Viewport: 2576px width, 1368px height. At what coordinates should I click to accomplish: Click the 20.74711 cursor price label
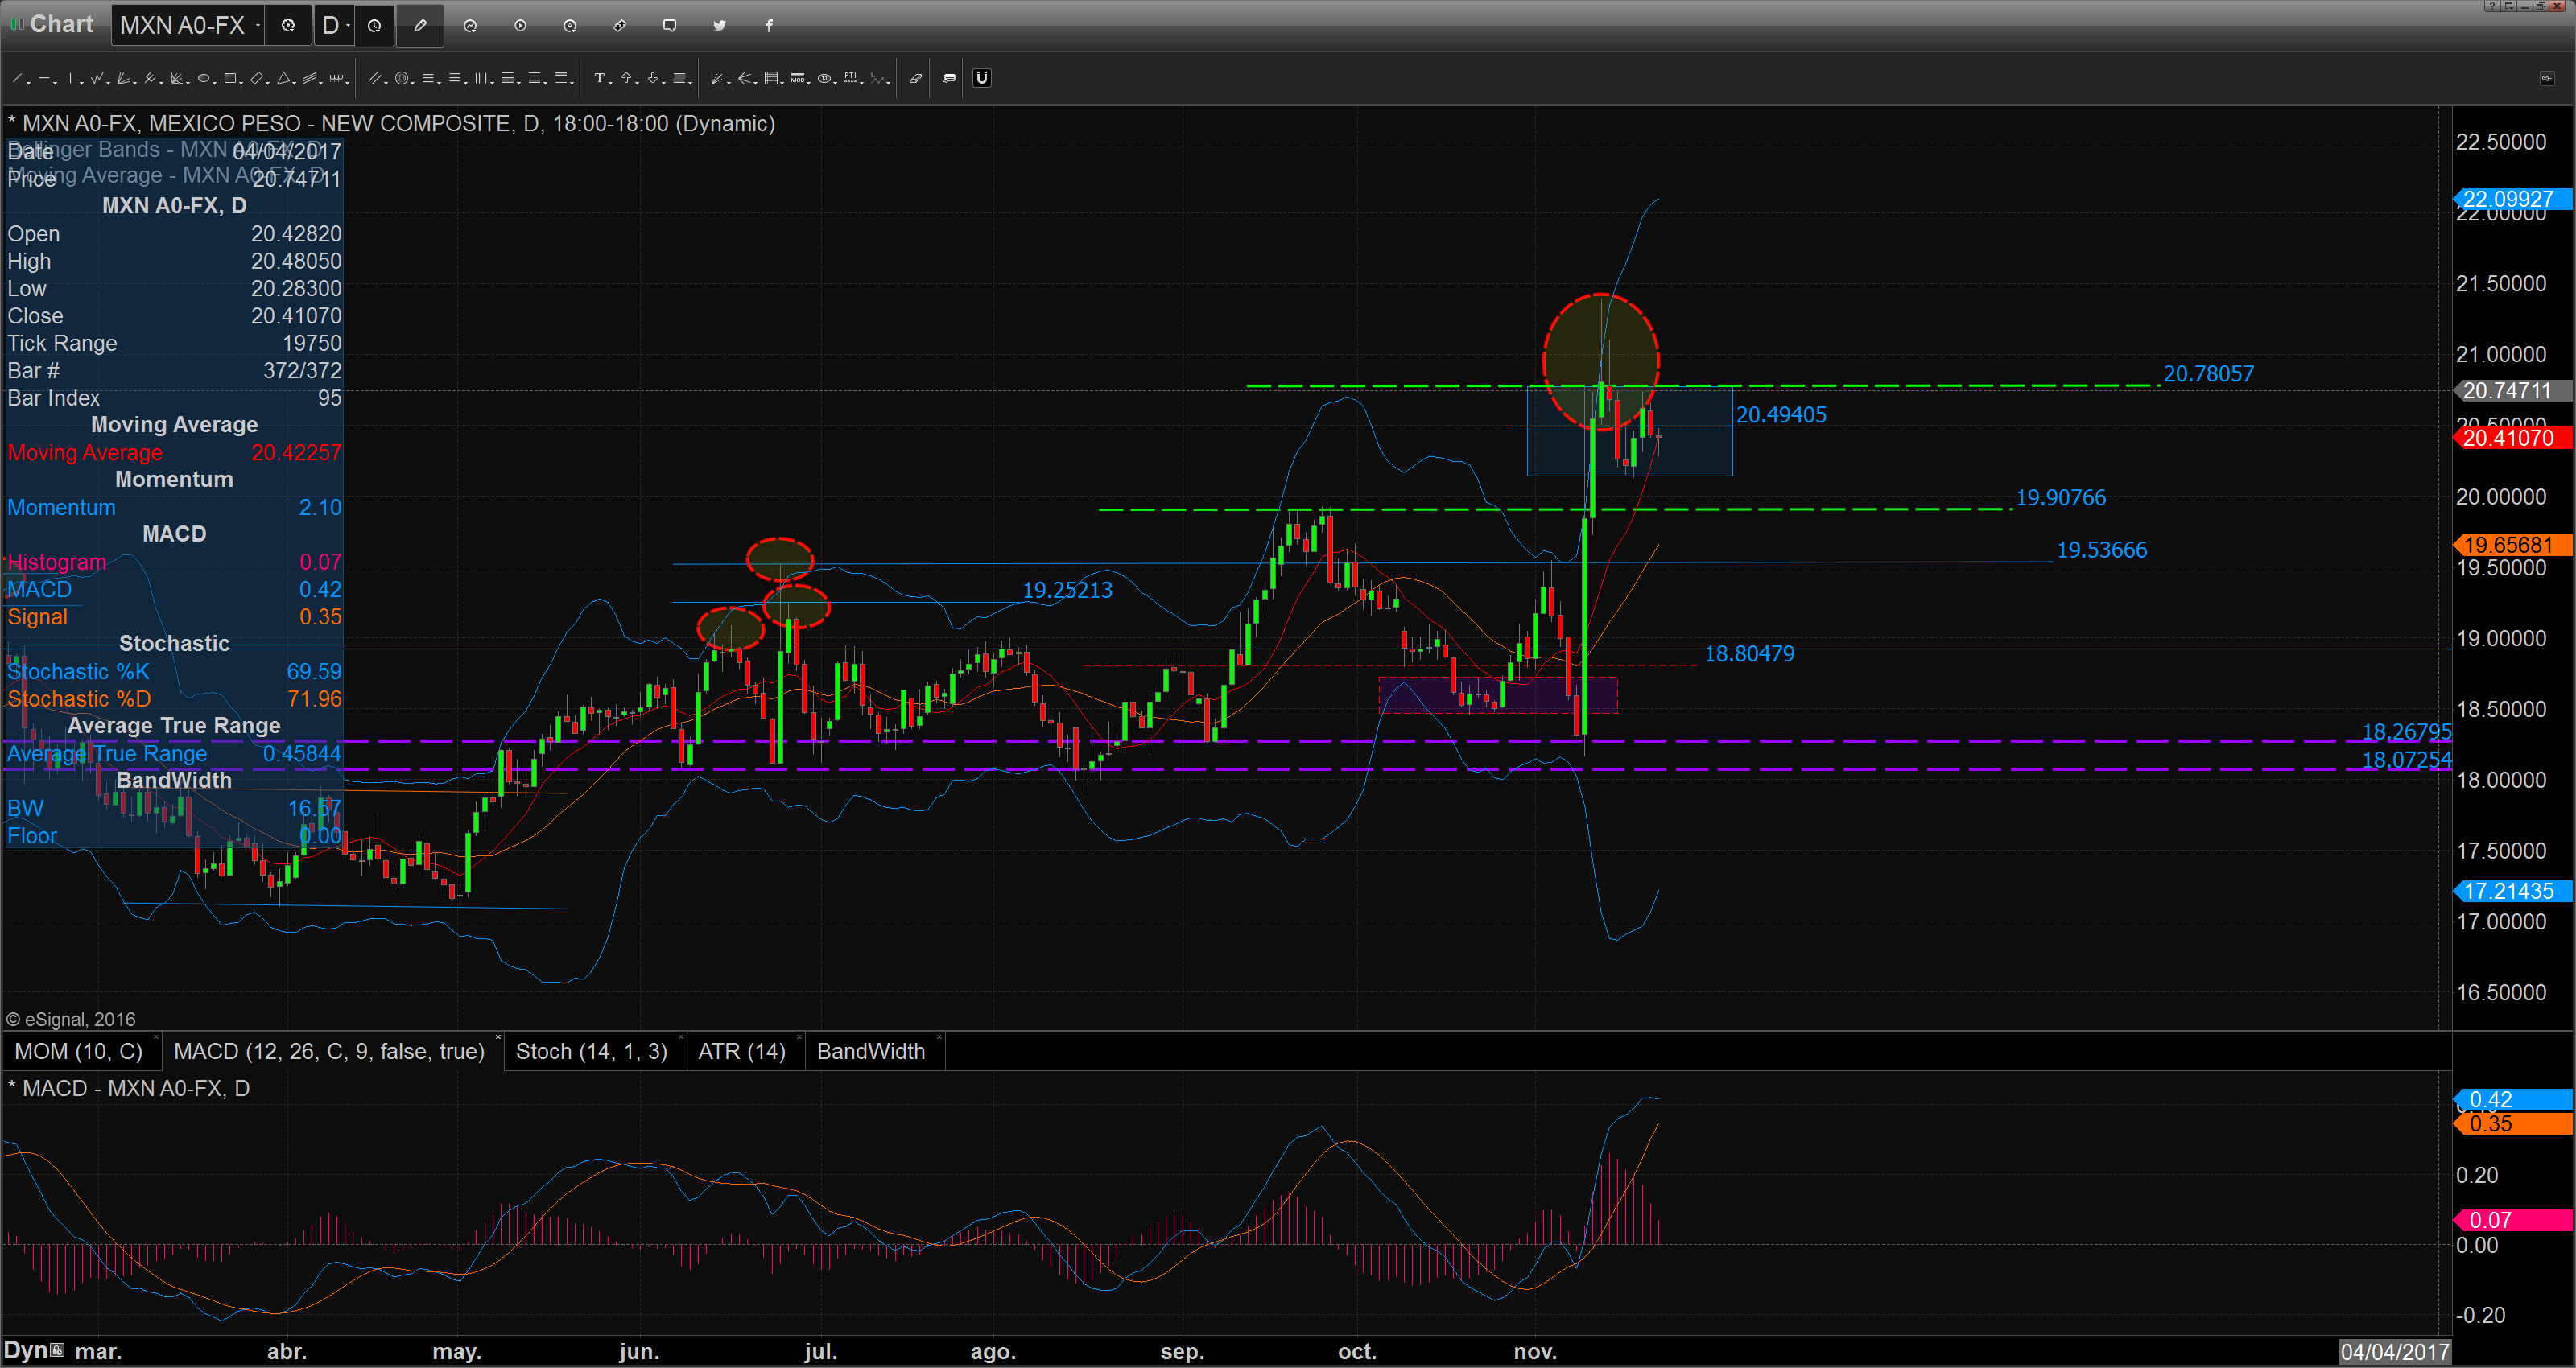pos(2512,391)
